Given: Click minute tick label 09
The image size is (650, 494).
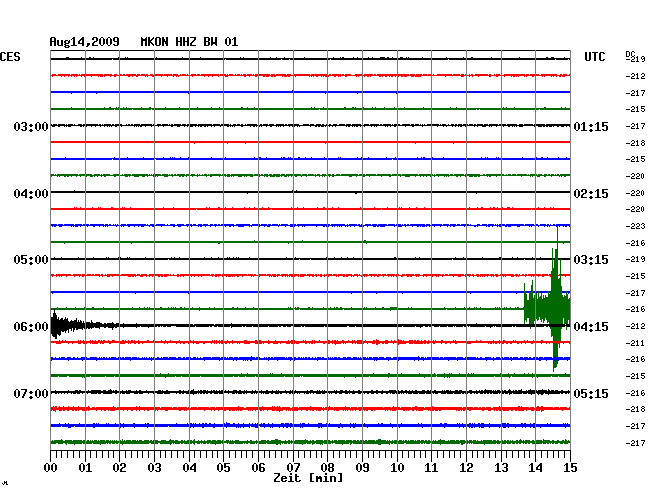Looking at the screenshot, I should [362, 468].
